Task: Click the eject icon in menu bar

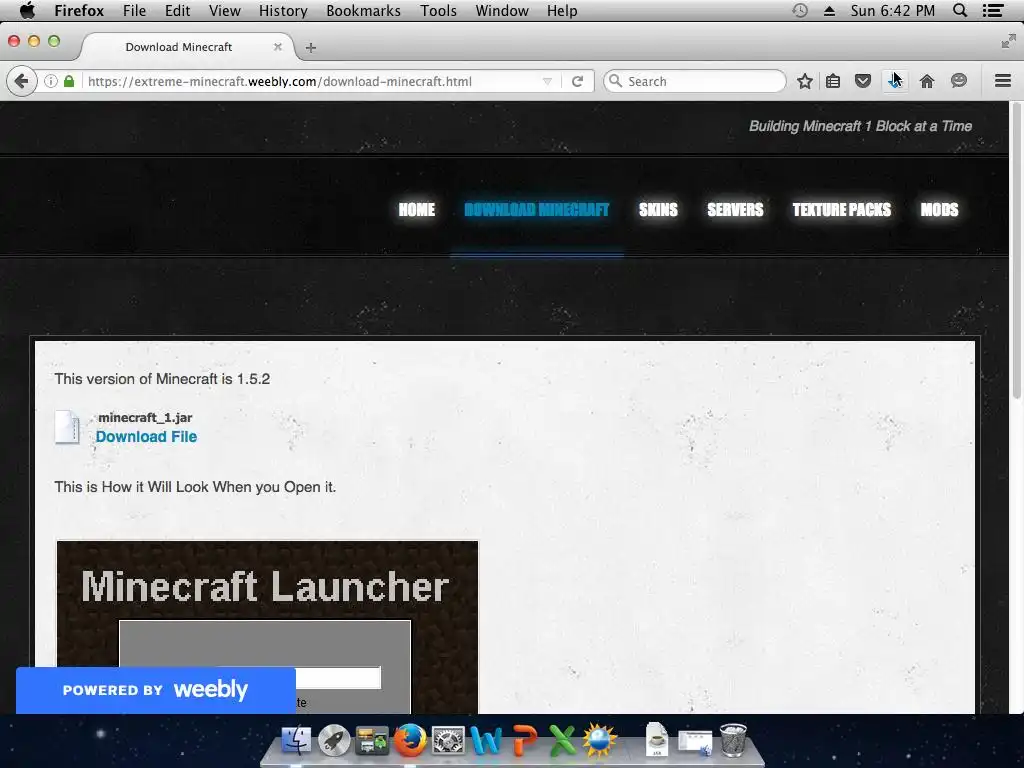Action: point(829,11)
